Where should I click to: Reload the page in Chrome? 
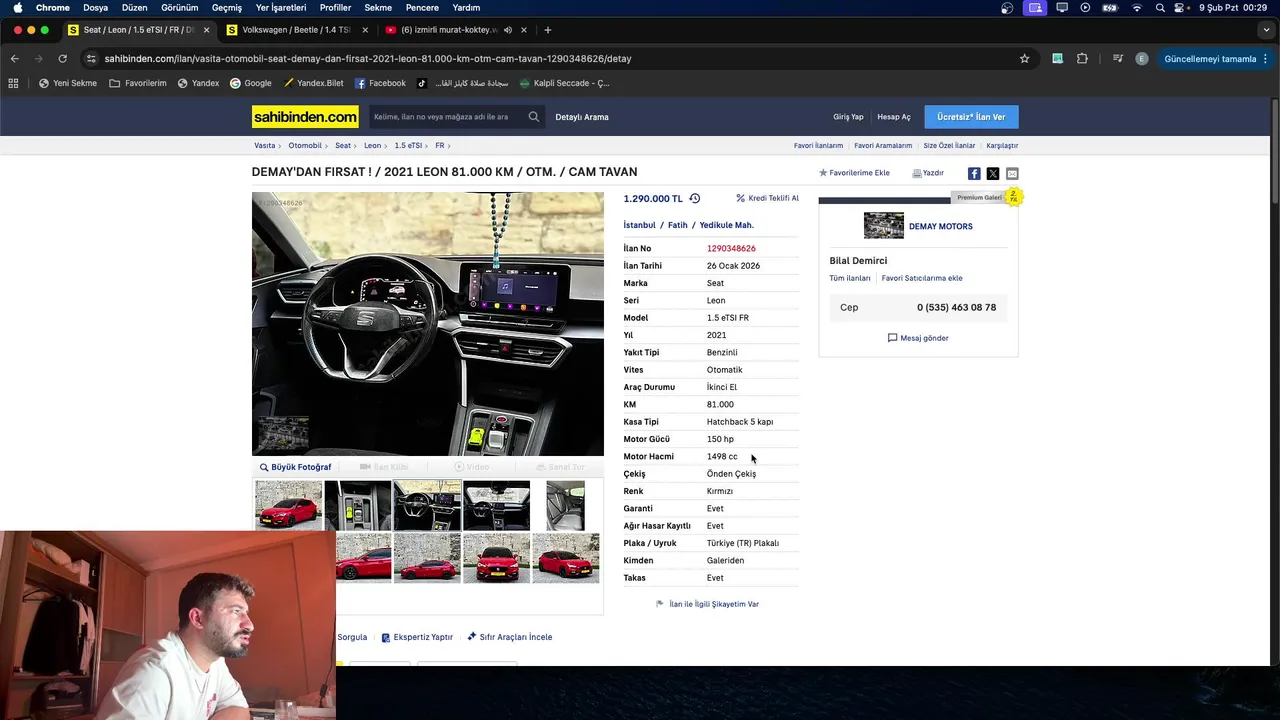click(62, 58)
